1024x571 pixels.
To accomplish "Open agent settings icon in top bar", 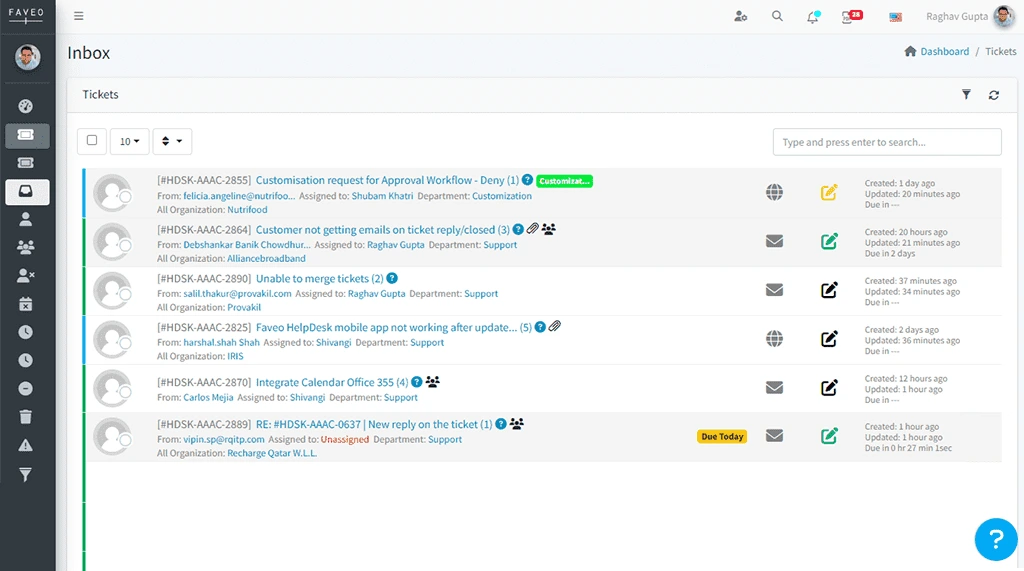I will [x=741, y=16].
